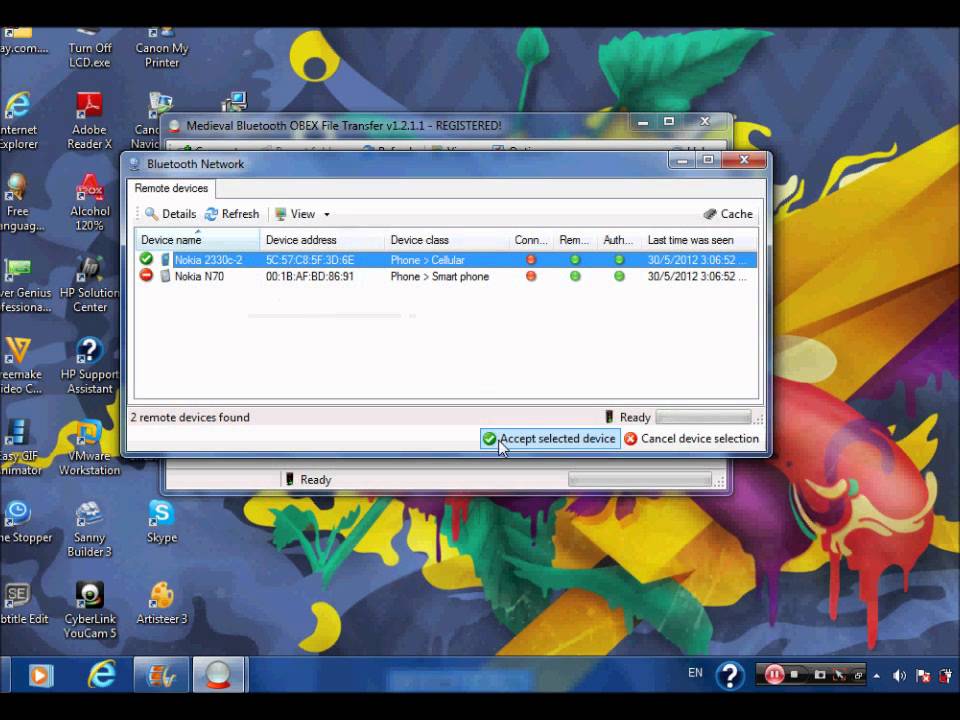The image size is (960, 720).
Task: Show hidden tray icons arrow
Action: coord(877,676)
